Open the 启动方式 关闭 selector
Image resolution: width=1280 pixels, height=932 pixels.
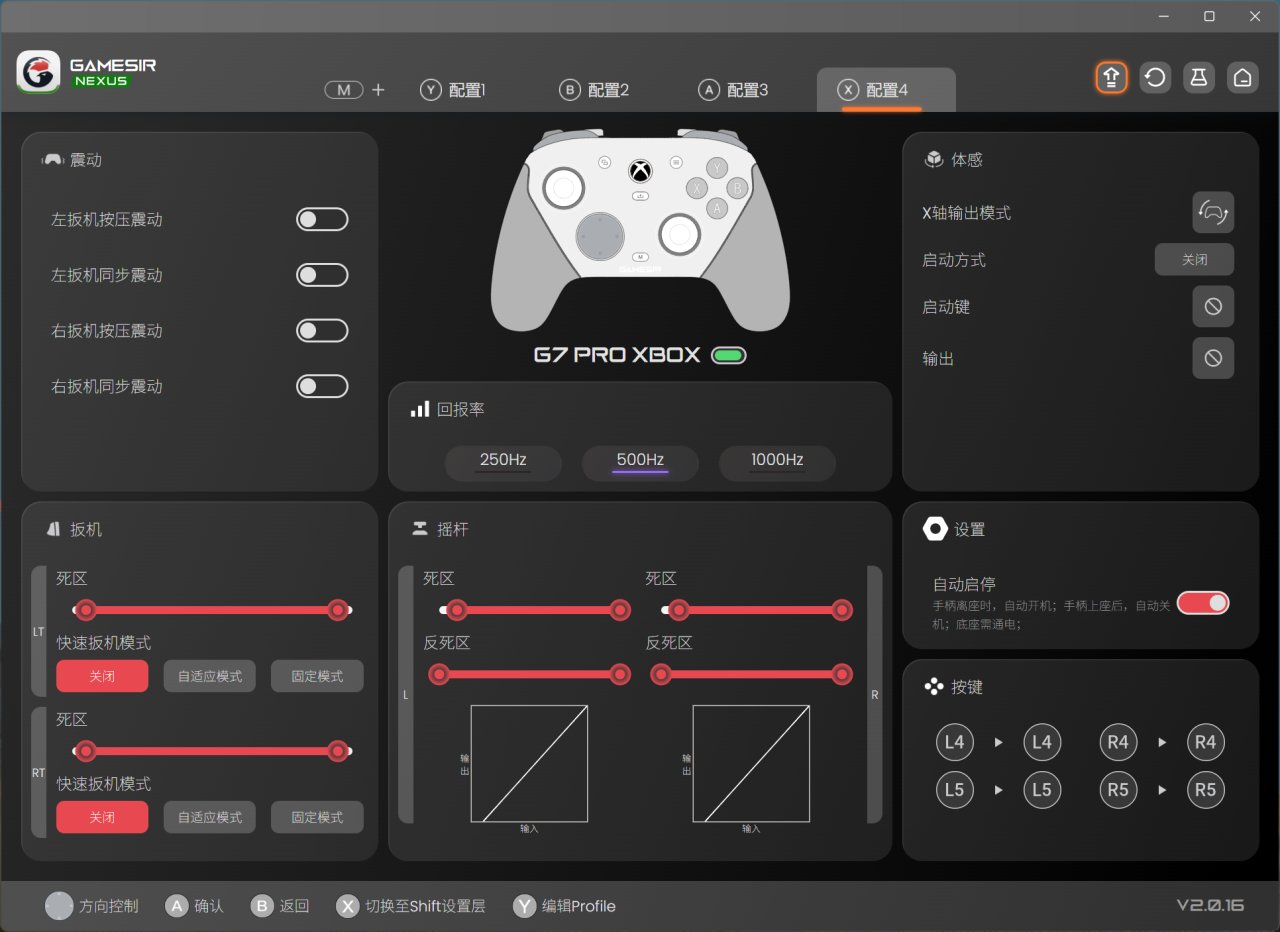tap(1194, 259)
